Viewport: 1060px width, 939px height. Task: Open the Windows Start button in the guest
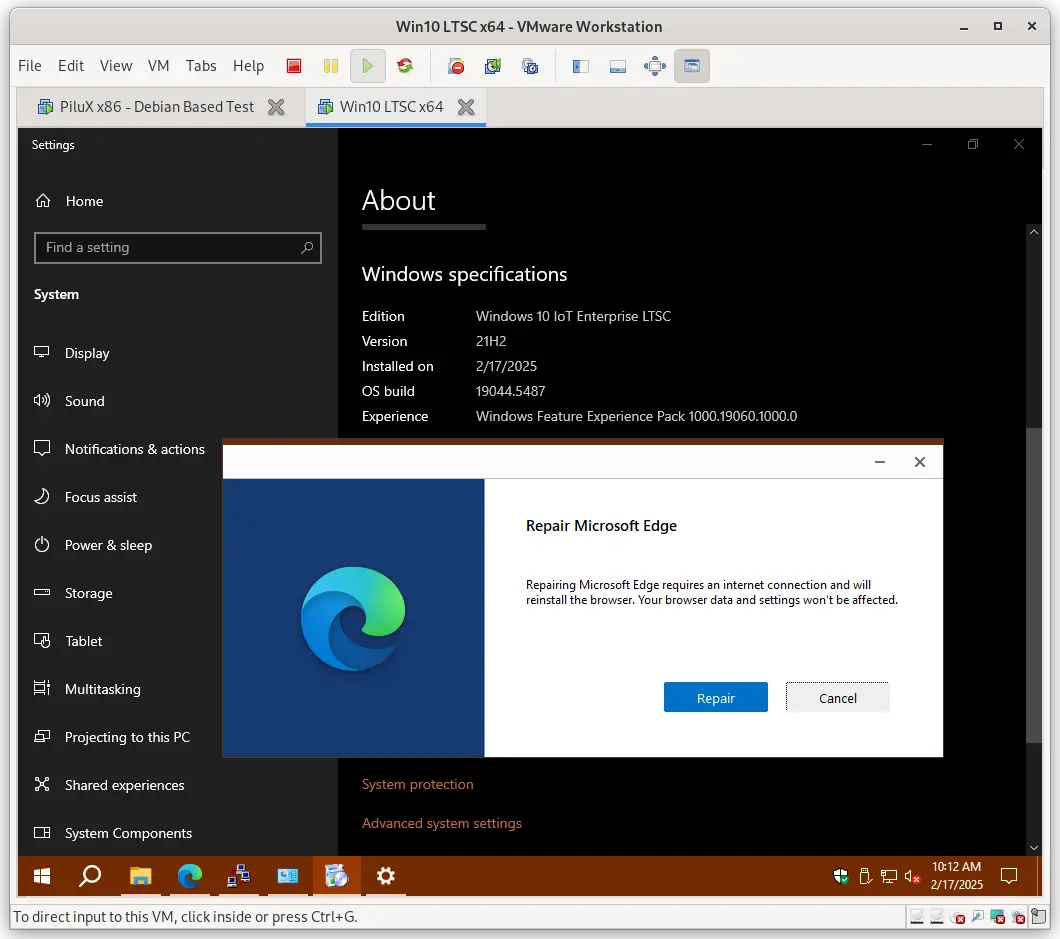coord(42,876)
